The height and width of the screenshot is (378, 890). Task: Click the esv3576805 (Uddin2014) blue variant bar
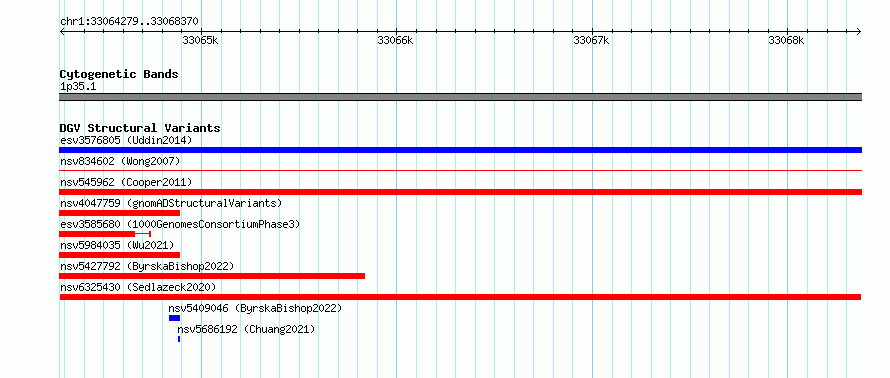point(460,150)
